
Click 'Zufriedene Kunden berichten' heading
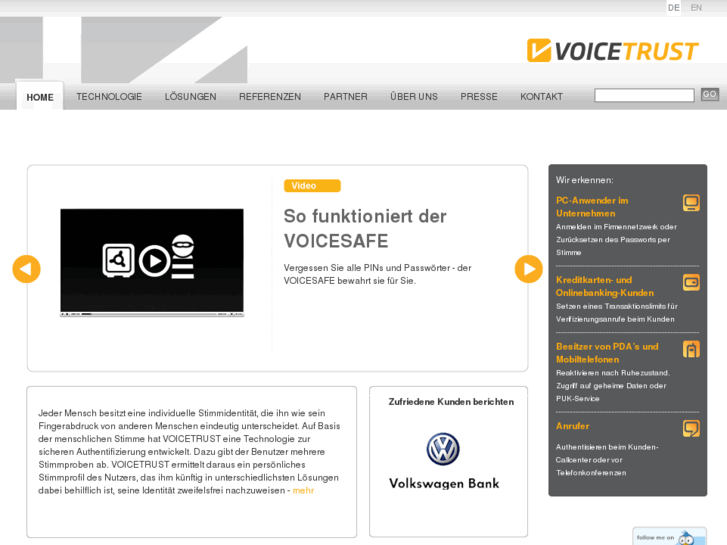(451, 402)
